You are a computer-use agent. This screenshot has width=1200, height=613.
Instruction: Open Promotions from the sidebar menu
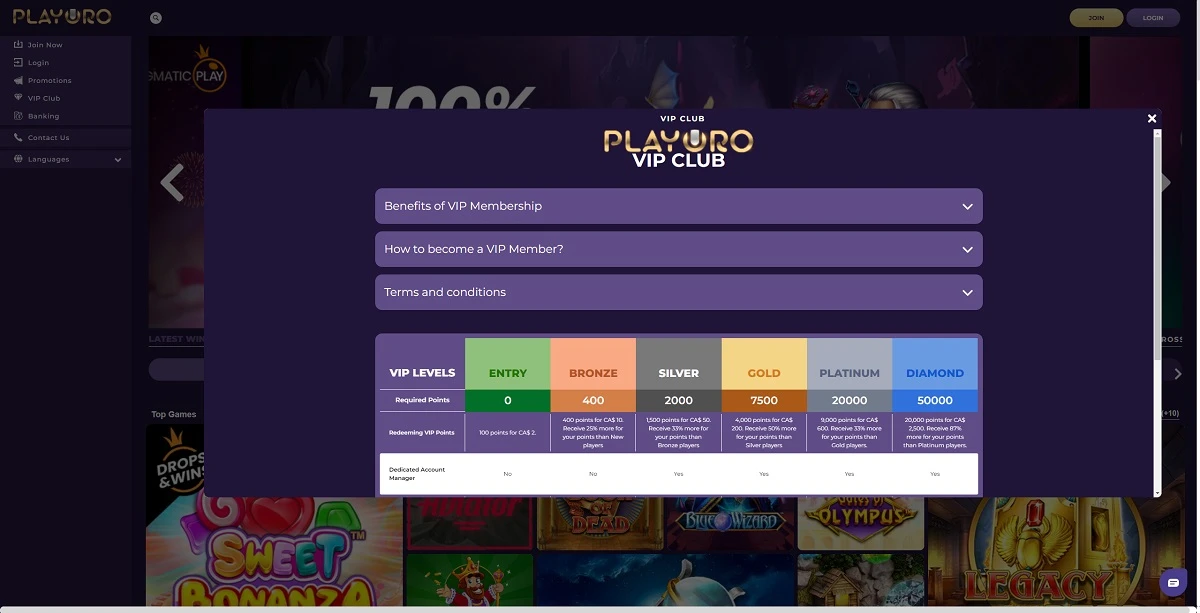click(x=50, y=80)
